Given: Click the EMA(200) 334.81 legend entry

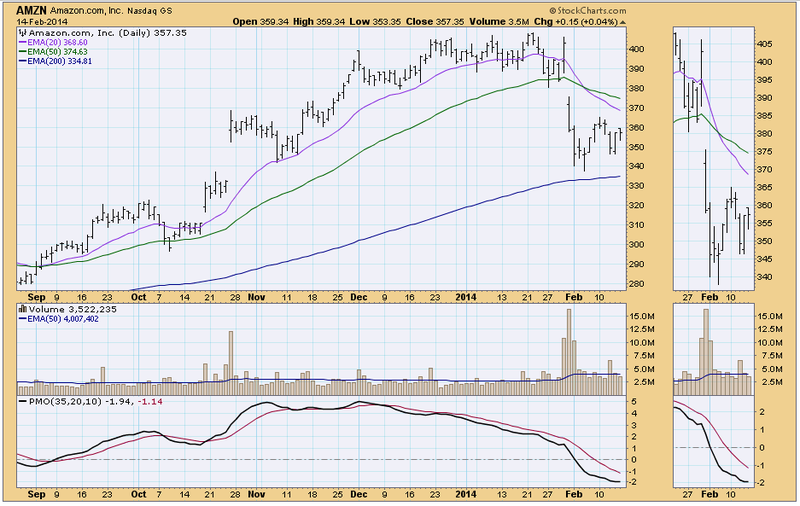Looking at the screenshot, I should (60, 61).
